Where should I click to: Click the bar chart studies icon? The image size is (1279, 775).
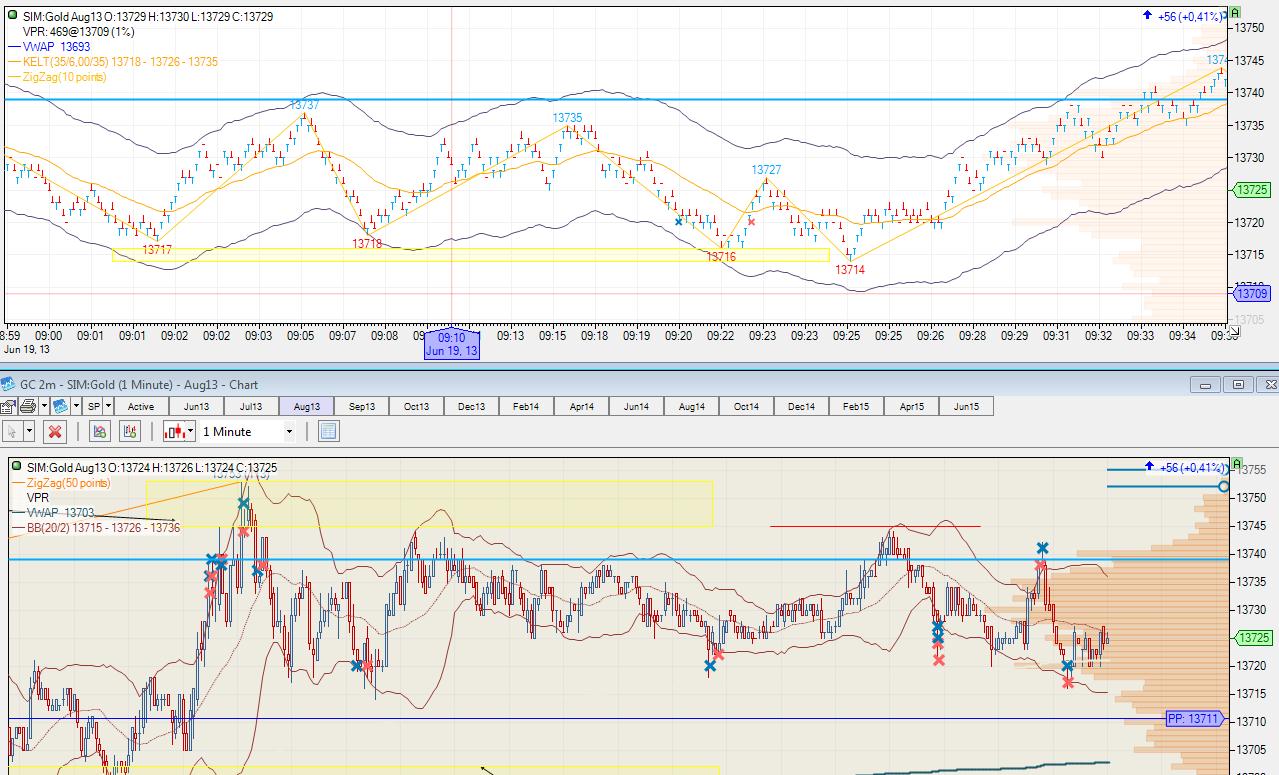pyautogui.click(x=129, y=432)
